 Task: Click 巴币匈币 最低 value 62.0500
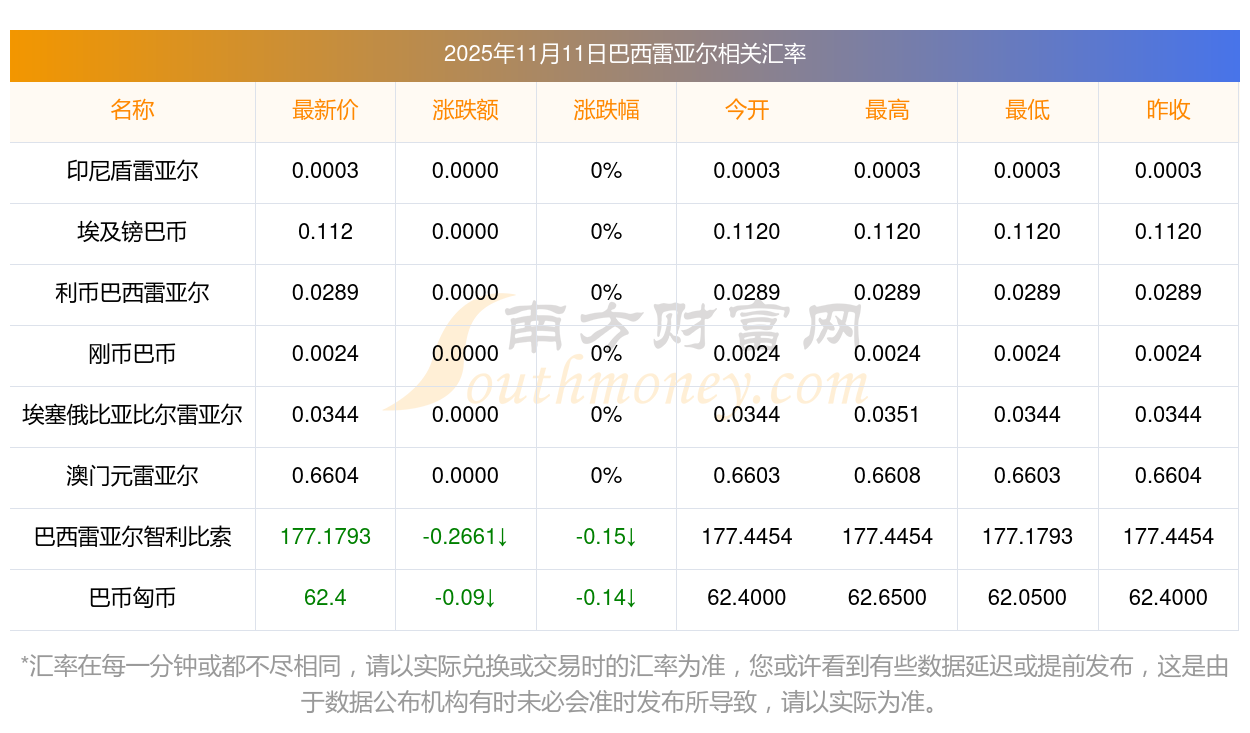[1027, 598]
